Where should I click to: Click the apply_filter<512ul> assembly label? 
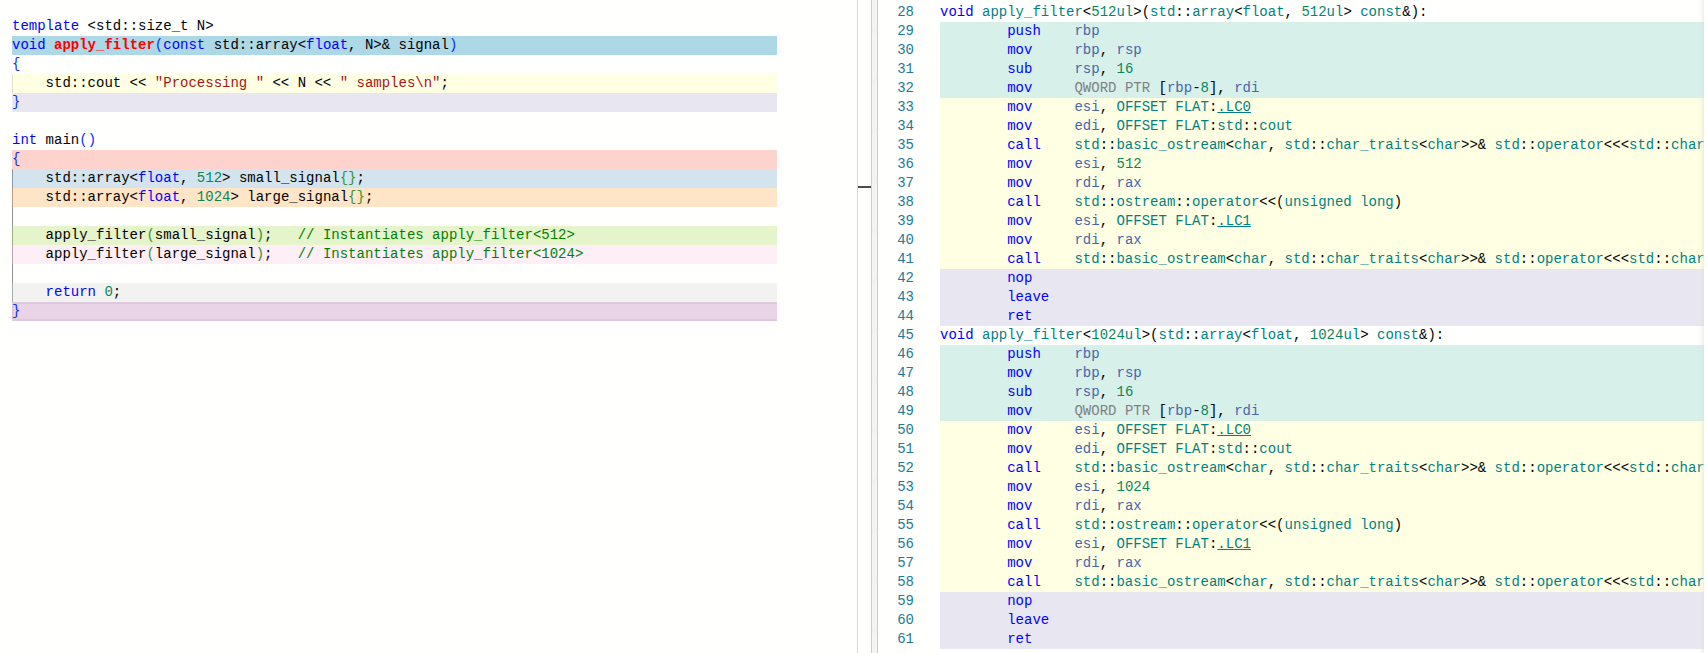coord(1182,12)
